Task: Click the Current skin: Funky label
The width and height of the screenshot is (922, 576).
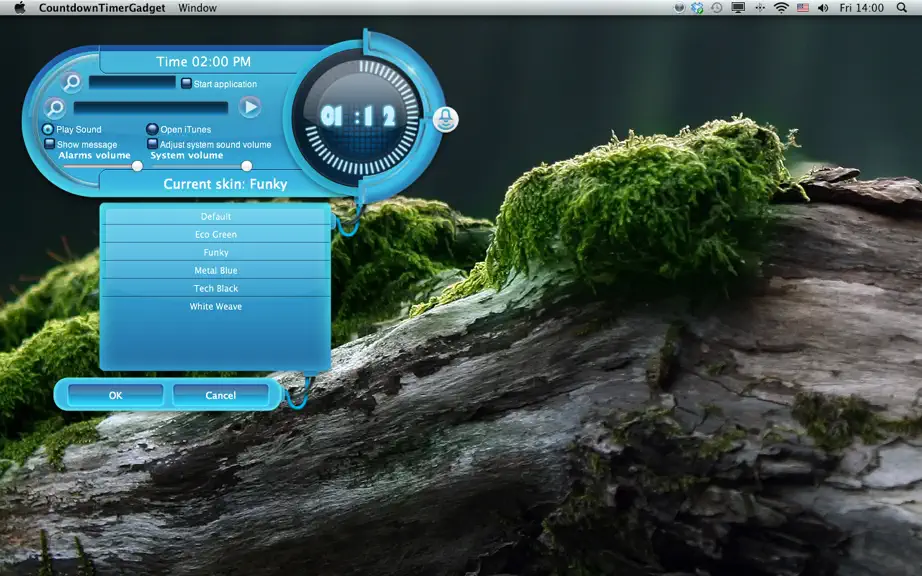Action: tap(225, 184)
